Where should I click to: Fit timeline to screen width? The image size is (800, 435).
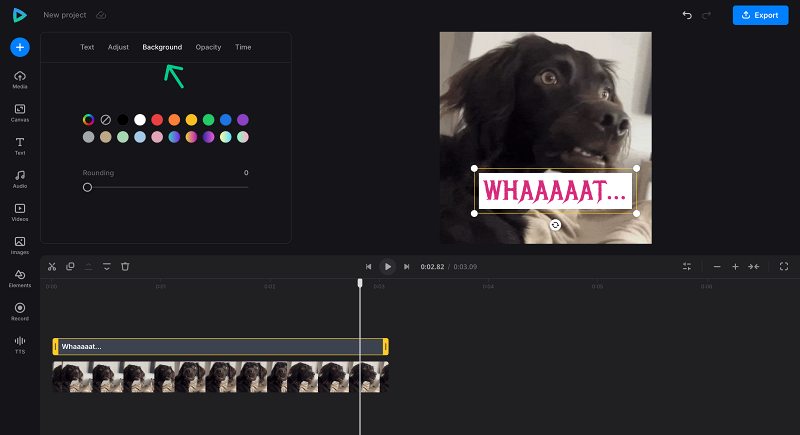click(x=754, y=267)
